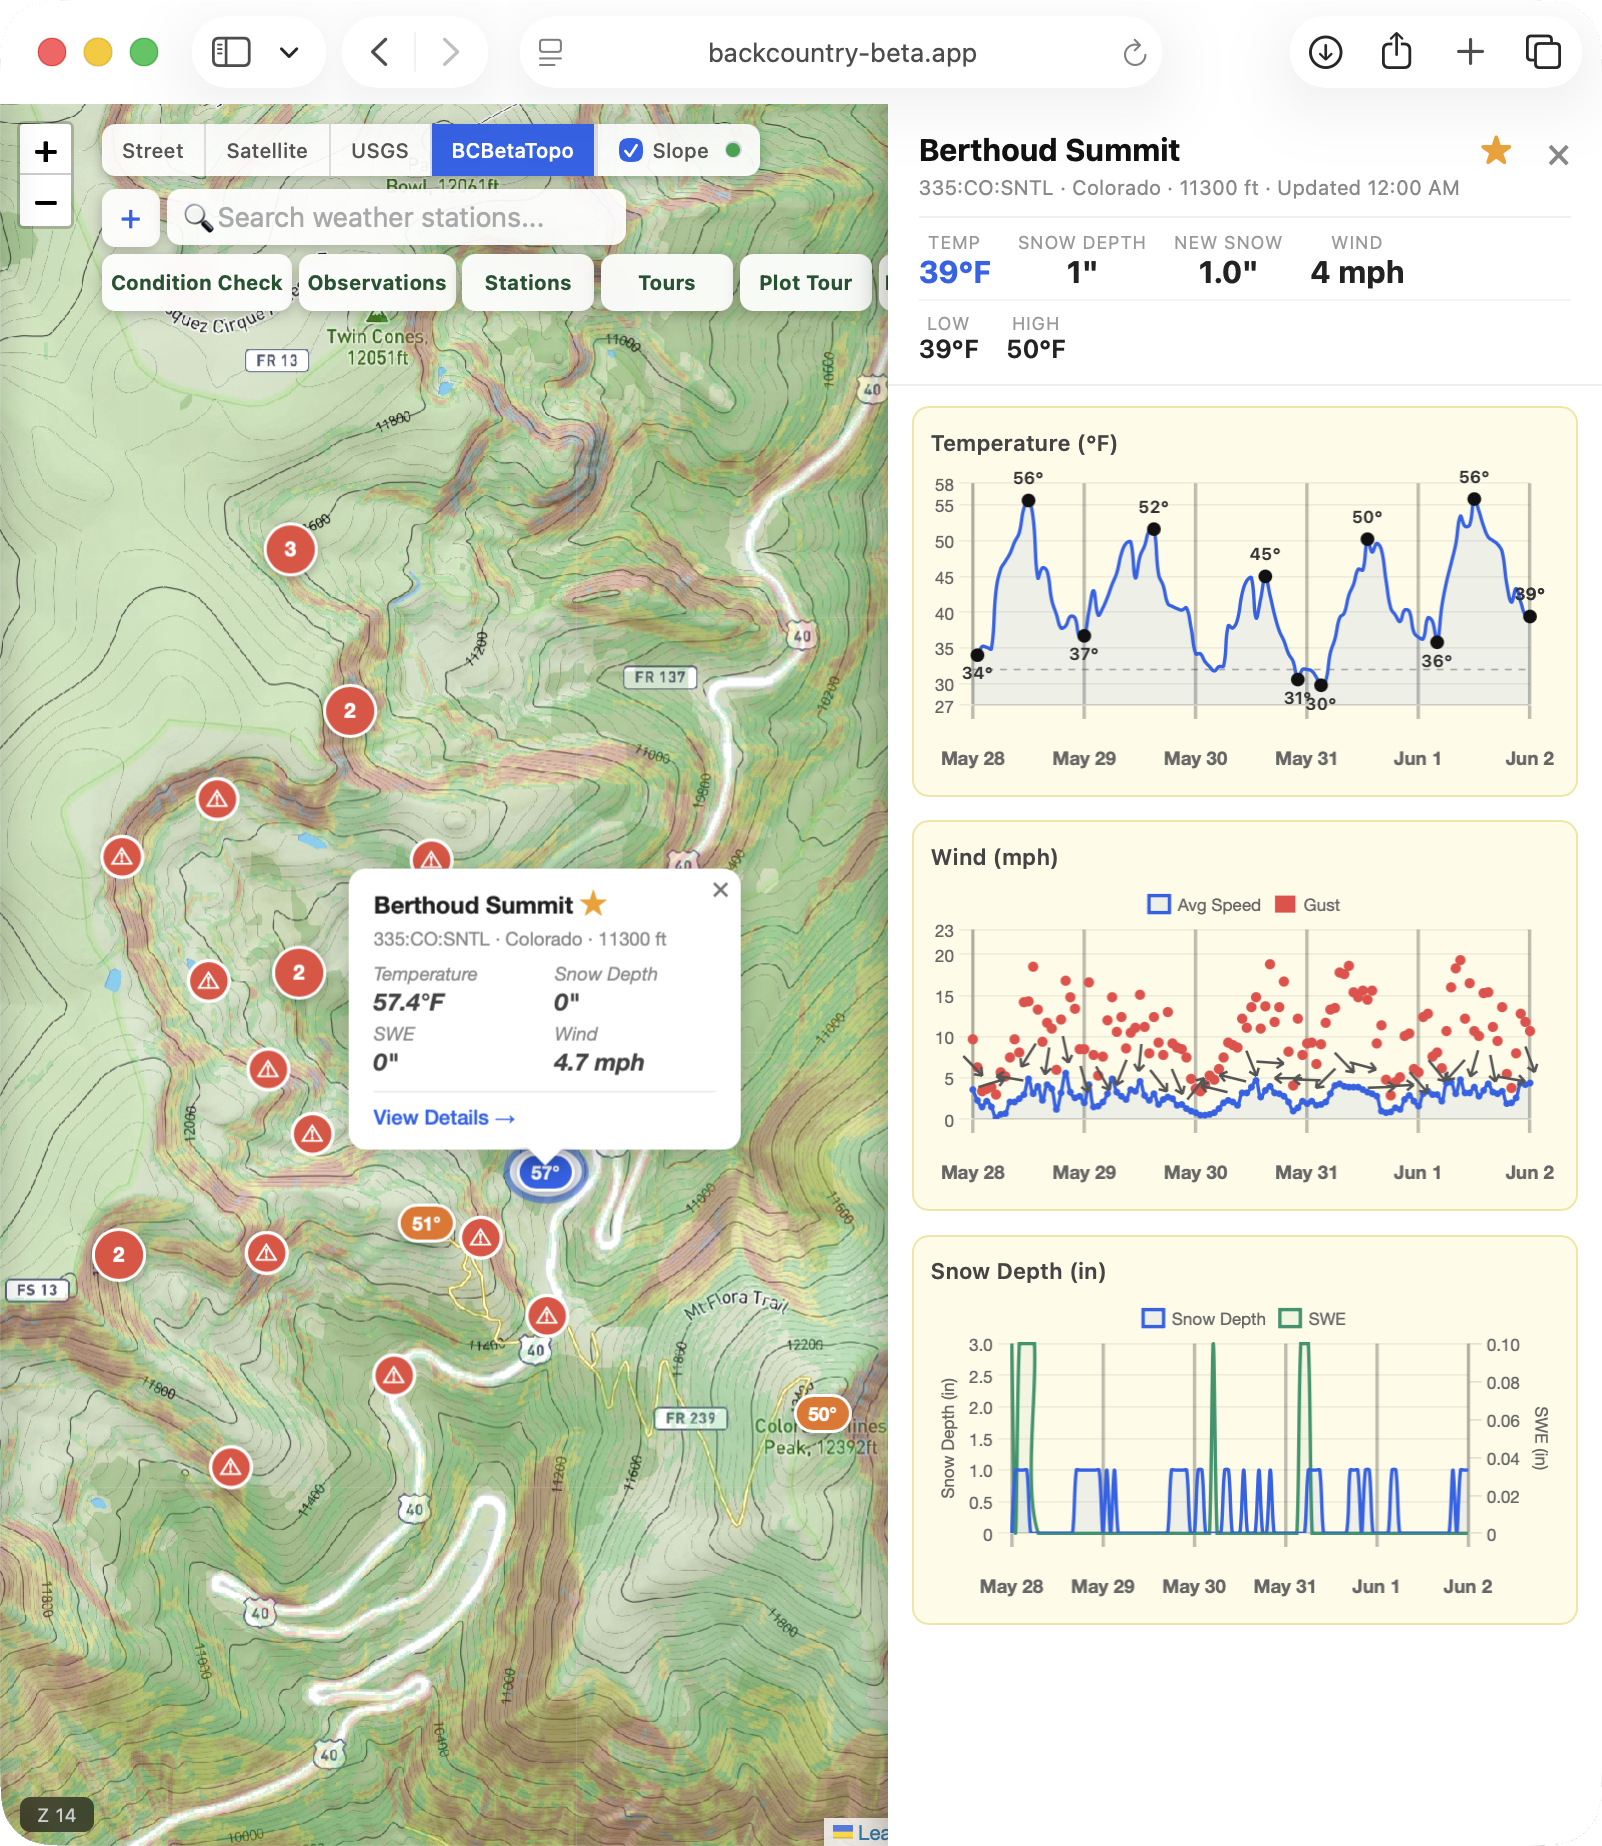The image size is (1602, 1846).
Task: Click the cluster marker 2 near FR 137
Action: coord(350,711)
